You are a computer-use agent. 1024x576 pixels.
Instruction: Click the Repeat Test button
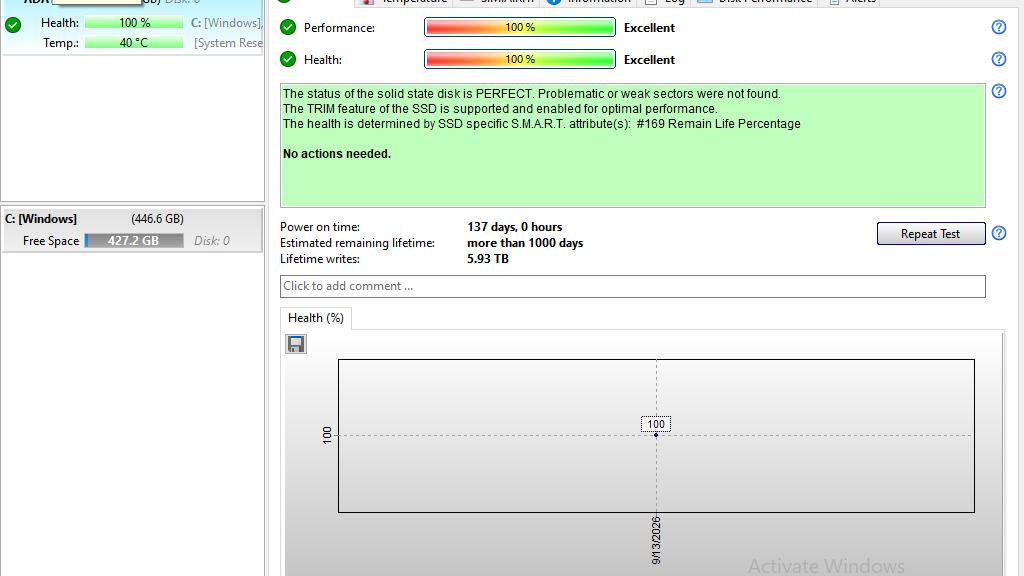pos(931,234)
